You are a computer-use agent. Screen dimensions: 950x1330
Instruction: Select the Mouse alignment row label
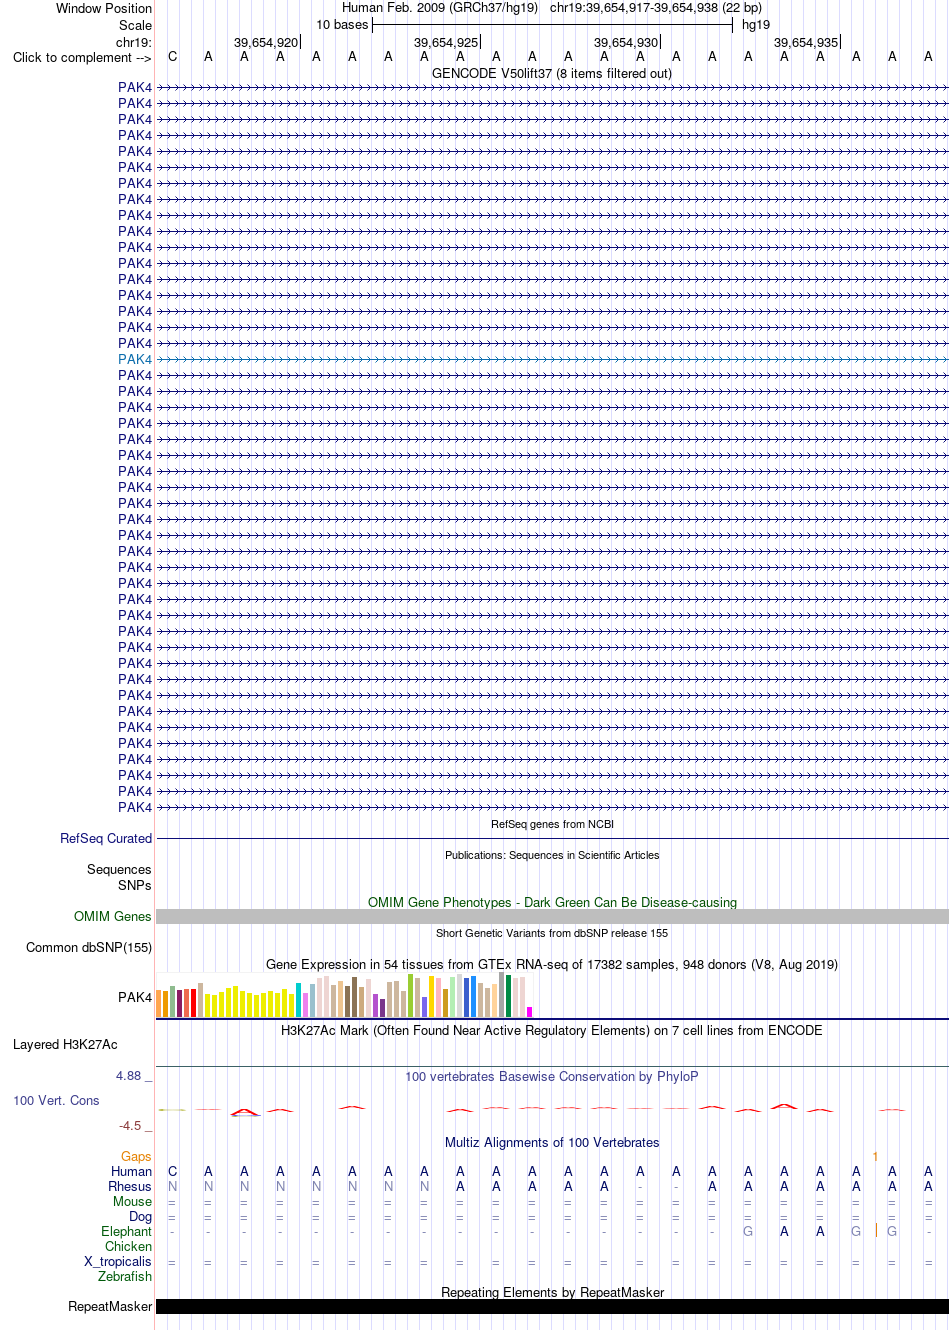coord(132,1201)
